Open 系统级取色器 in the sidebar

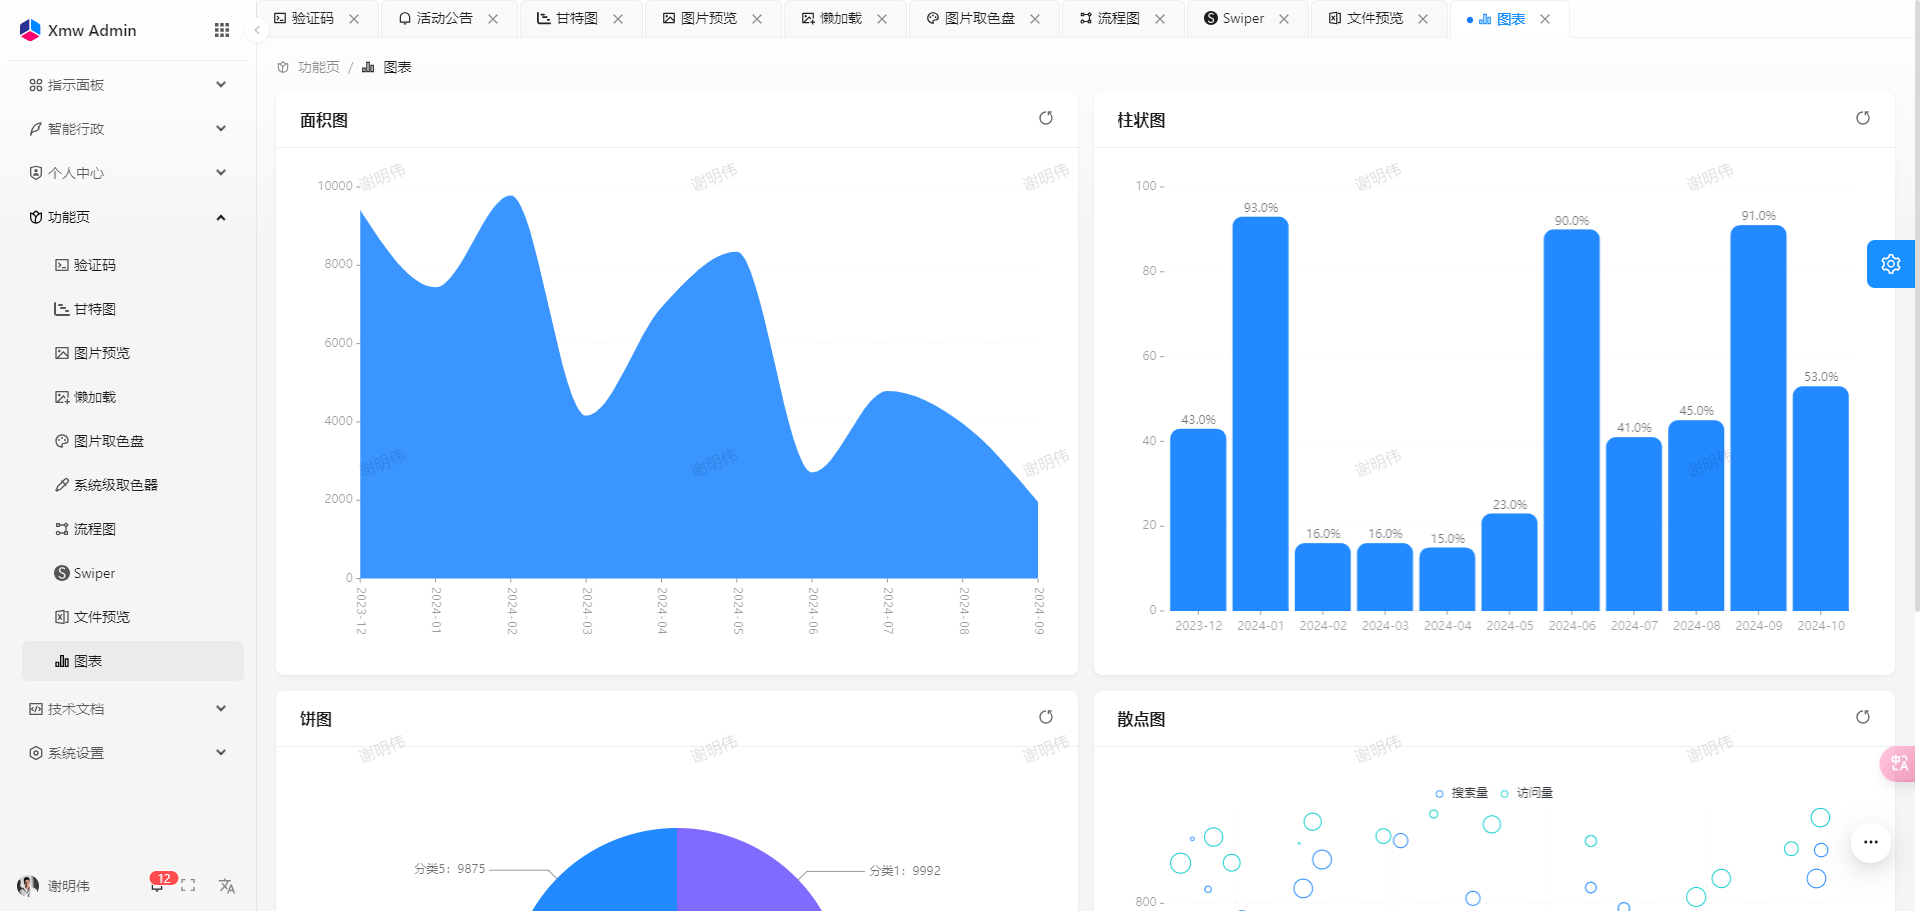(133, 485)
